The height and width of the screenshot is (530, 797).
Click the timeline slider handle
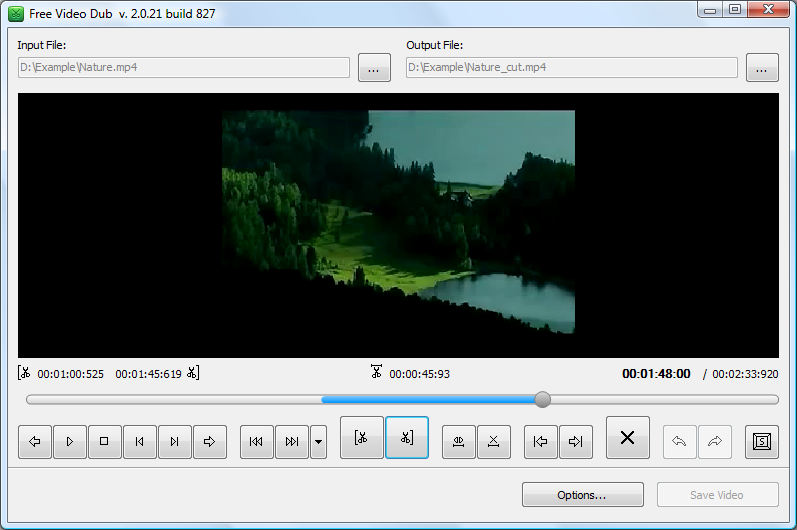[542, 399]
